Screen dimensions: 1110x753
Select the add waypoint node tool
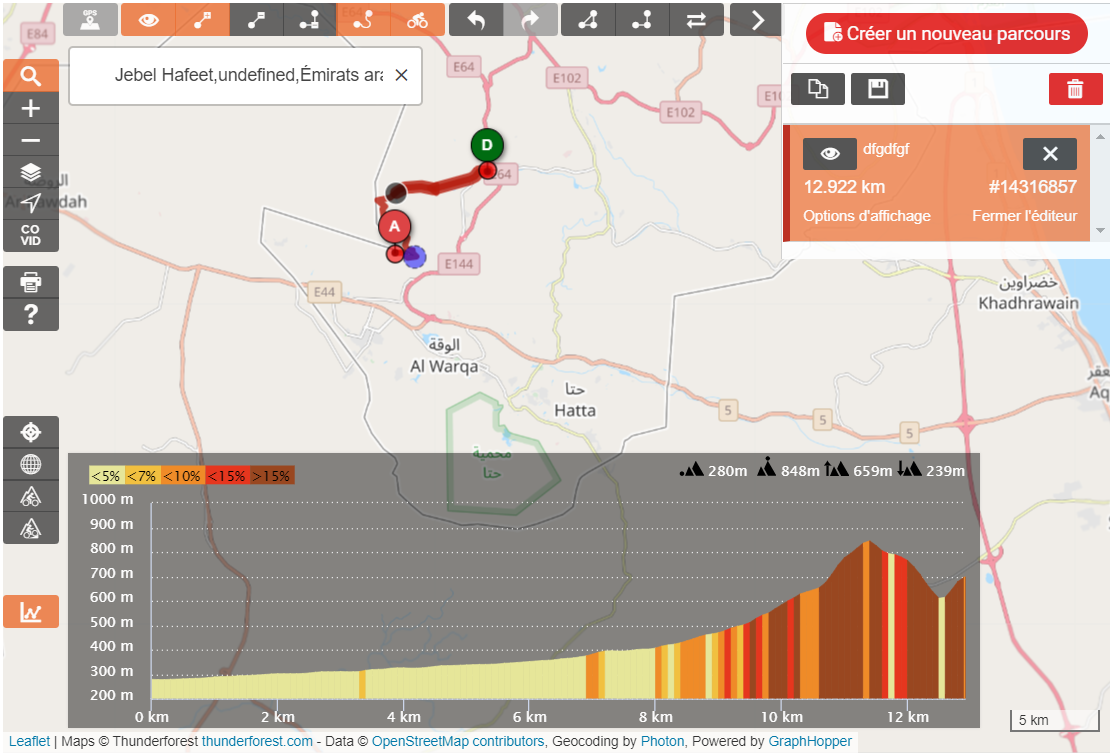pos(310,20)
